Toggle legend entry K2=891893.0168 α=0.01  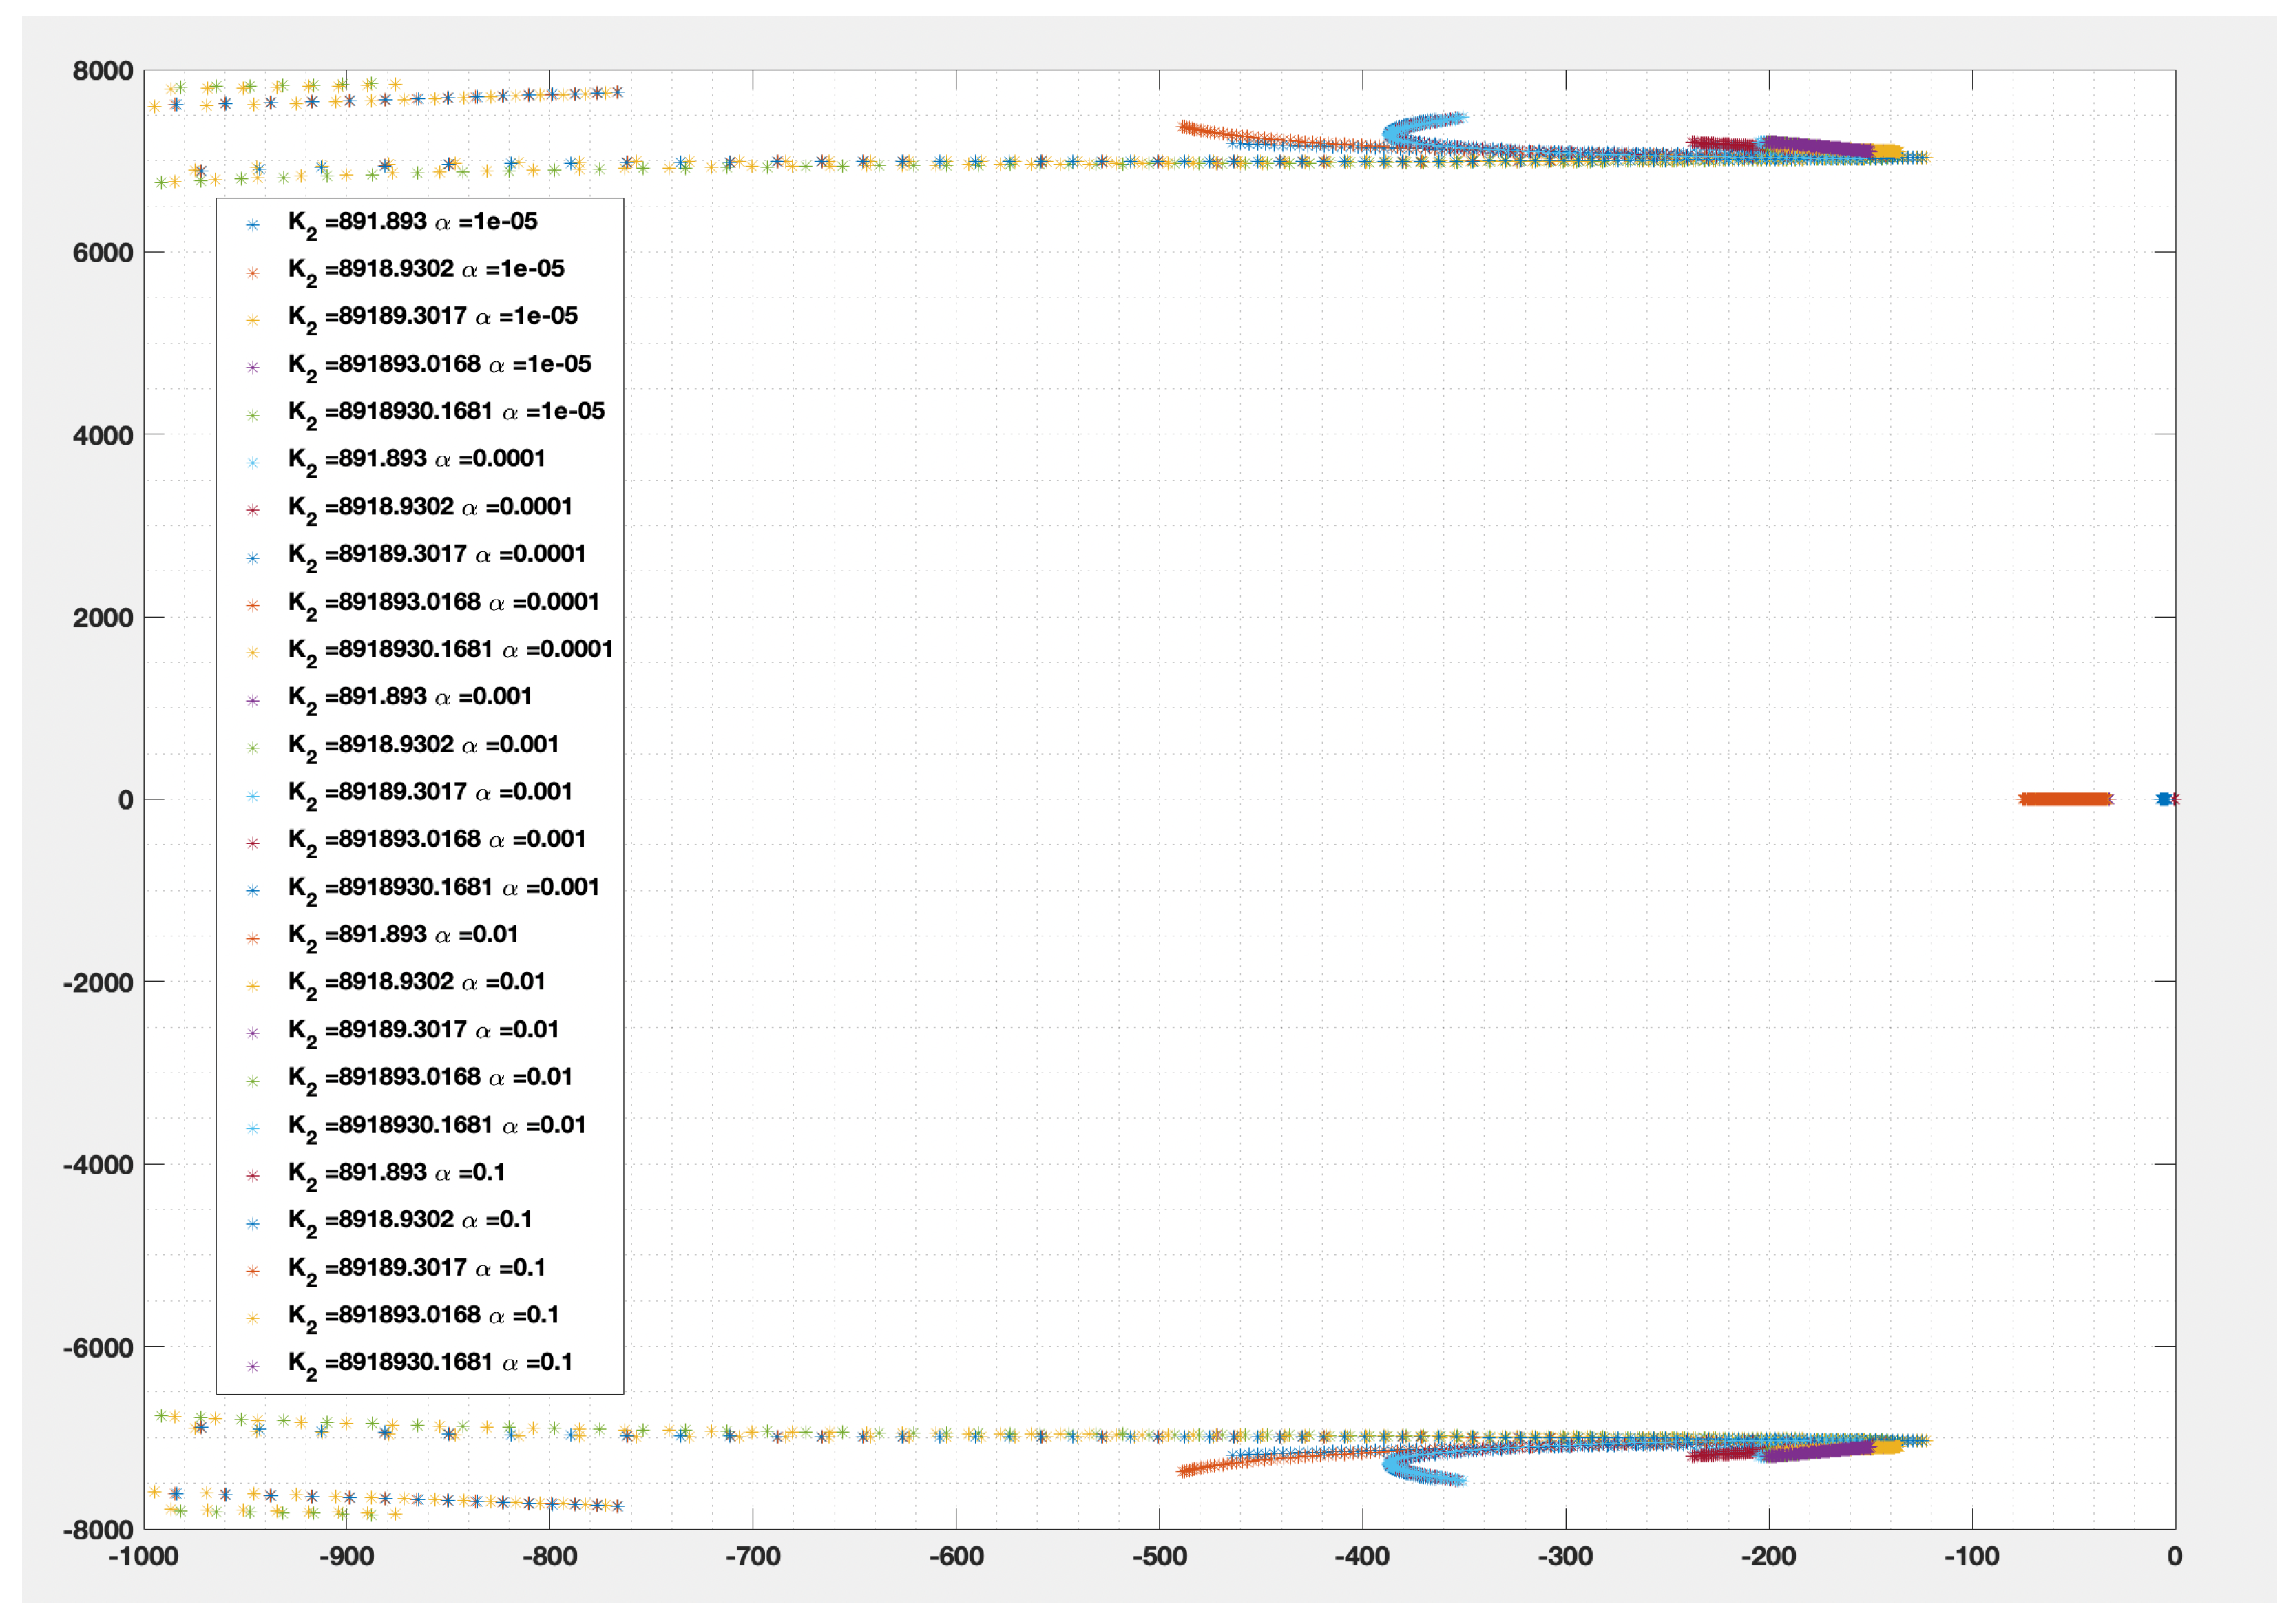click(429, 1078)
